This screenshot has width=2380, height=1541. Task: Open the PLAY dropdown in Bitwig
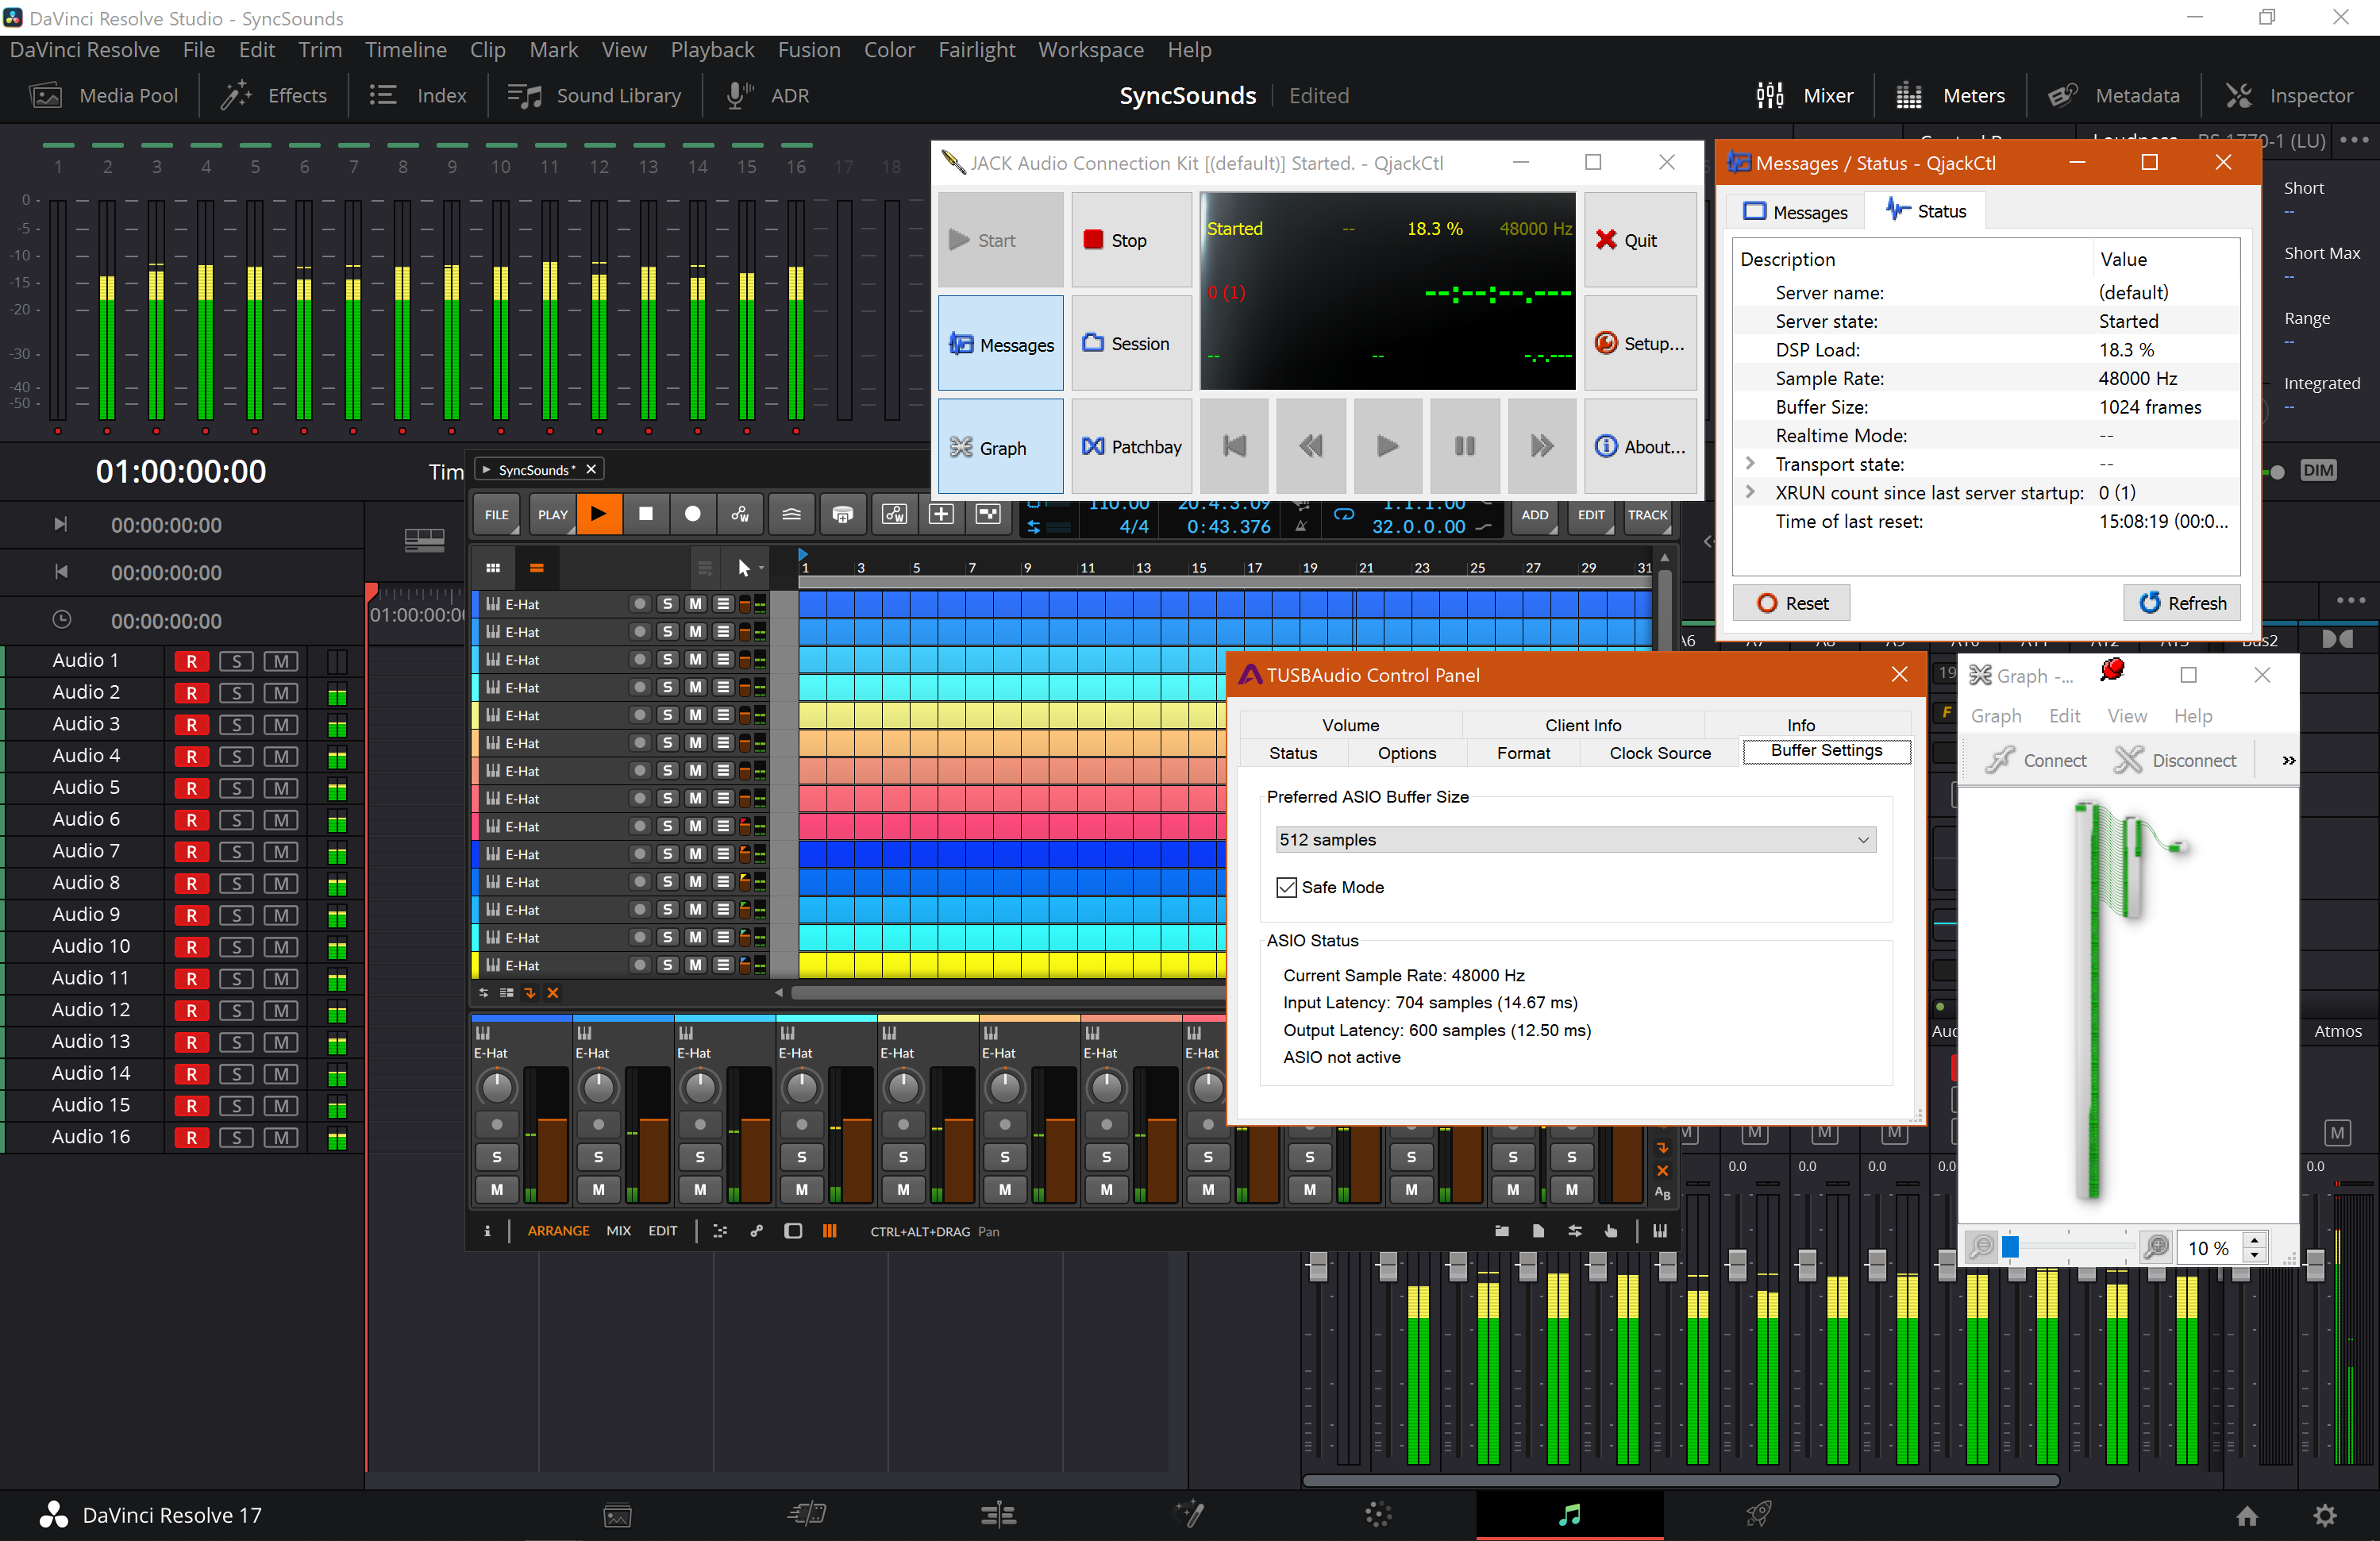552,515
